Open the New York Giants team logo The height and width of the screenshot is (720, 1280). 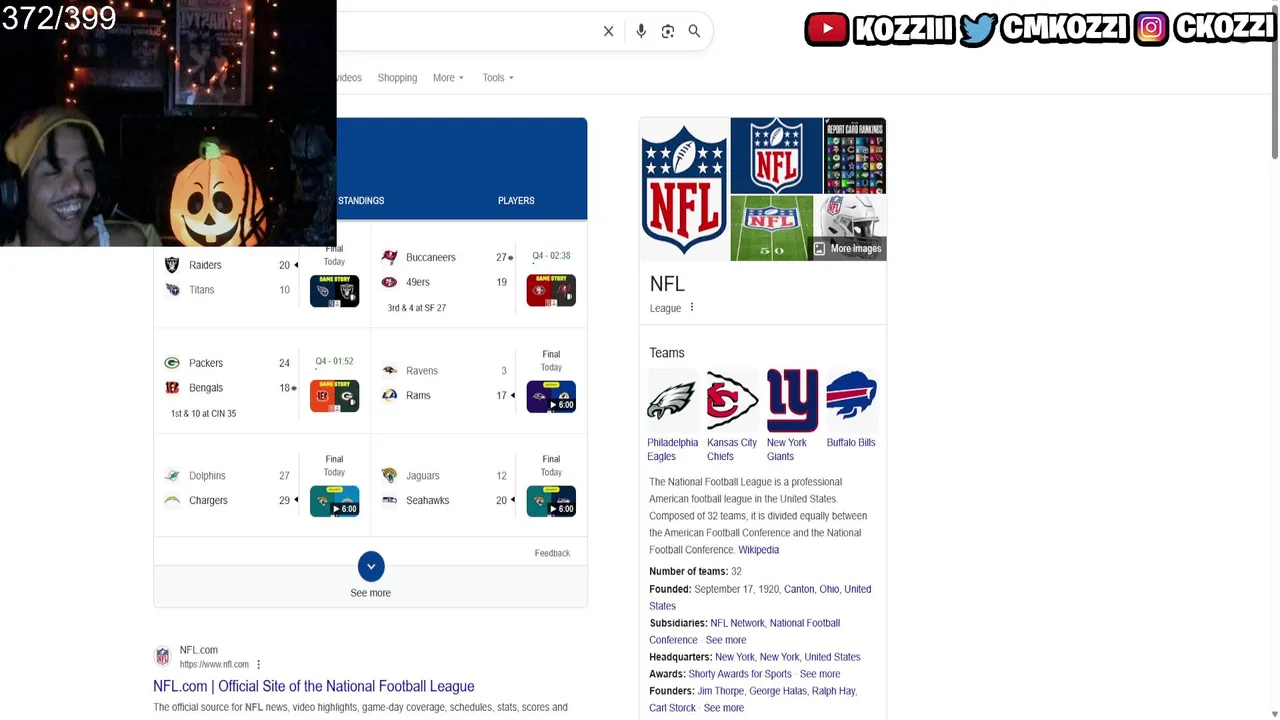point(792,401)
